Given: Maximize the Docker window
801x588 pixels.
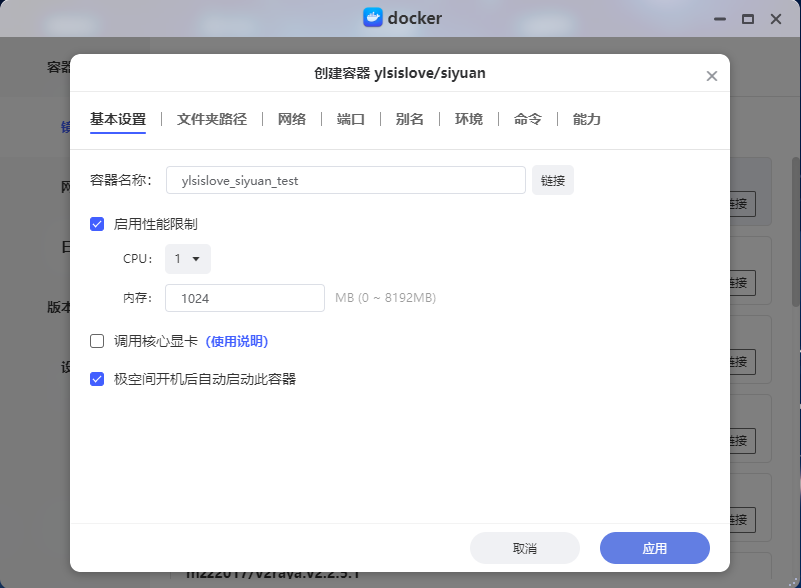Looking at the screenshot, I should pos(747,19).
